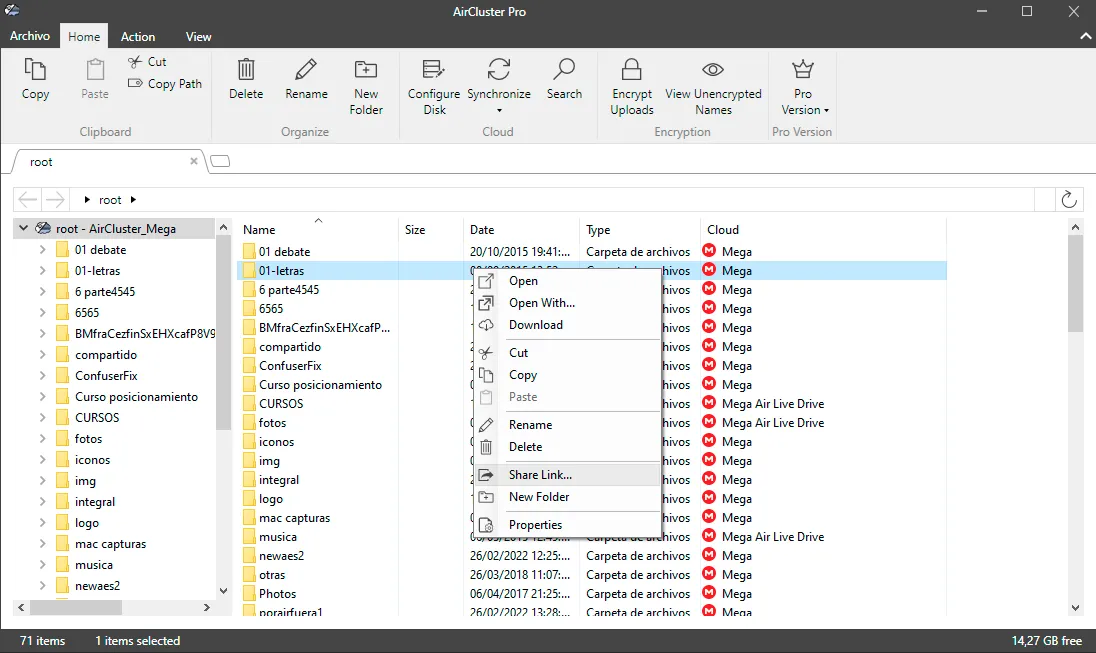Click the Search magnifier icon
The image size is (1096, 653).
click(563, 69)
